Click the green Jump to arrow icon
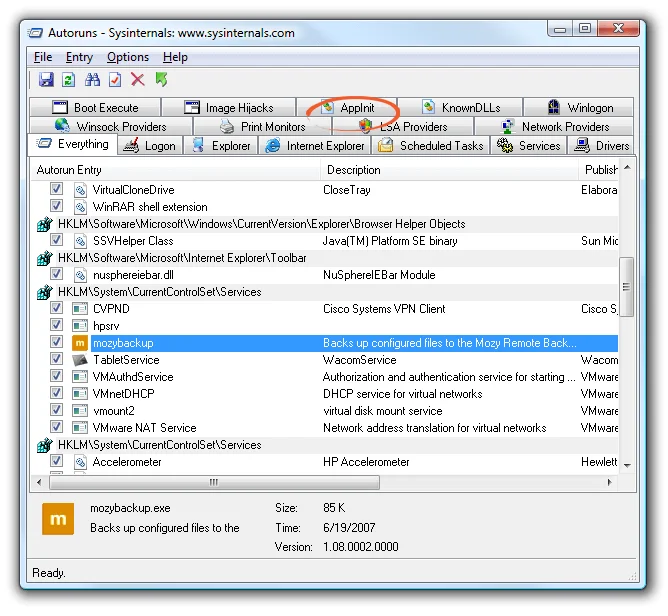 point(161,80)
